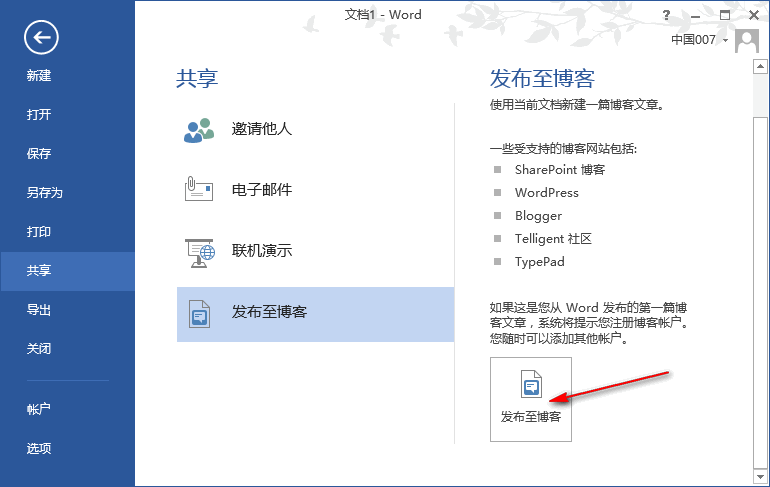Click the Present Online screen icon
Screen dimensions: 770x487
pos(199,252)
